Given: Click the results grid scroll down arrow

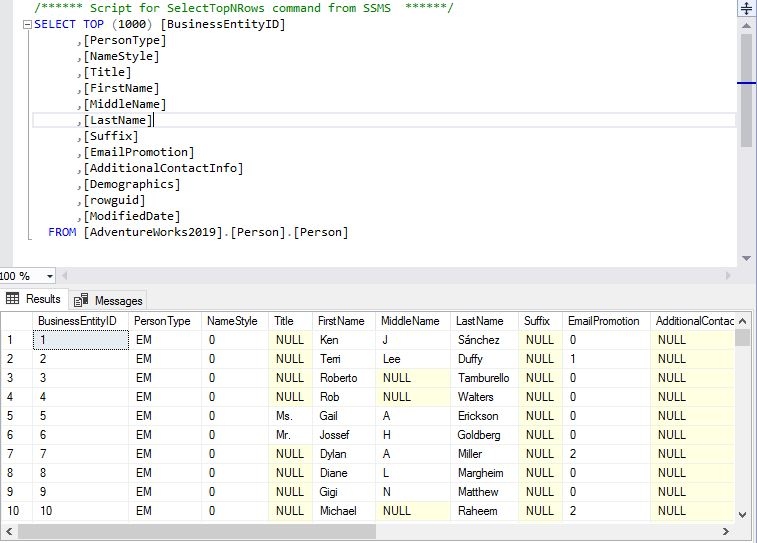Looking at the screenshot, I should (x=743, y=515).
